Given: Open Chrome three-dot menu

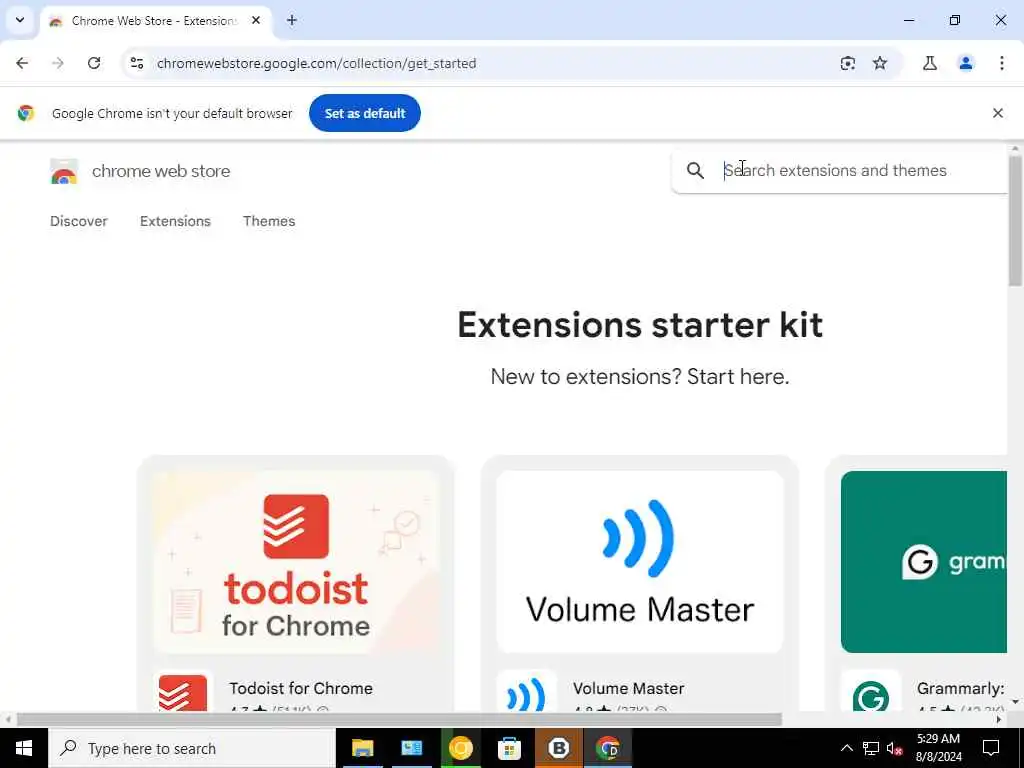Looking at the screenshot, I should click(x=1002, y=63).
